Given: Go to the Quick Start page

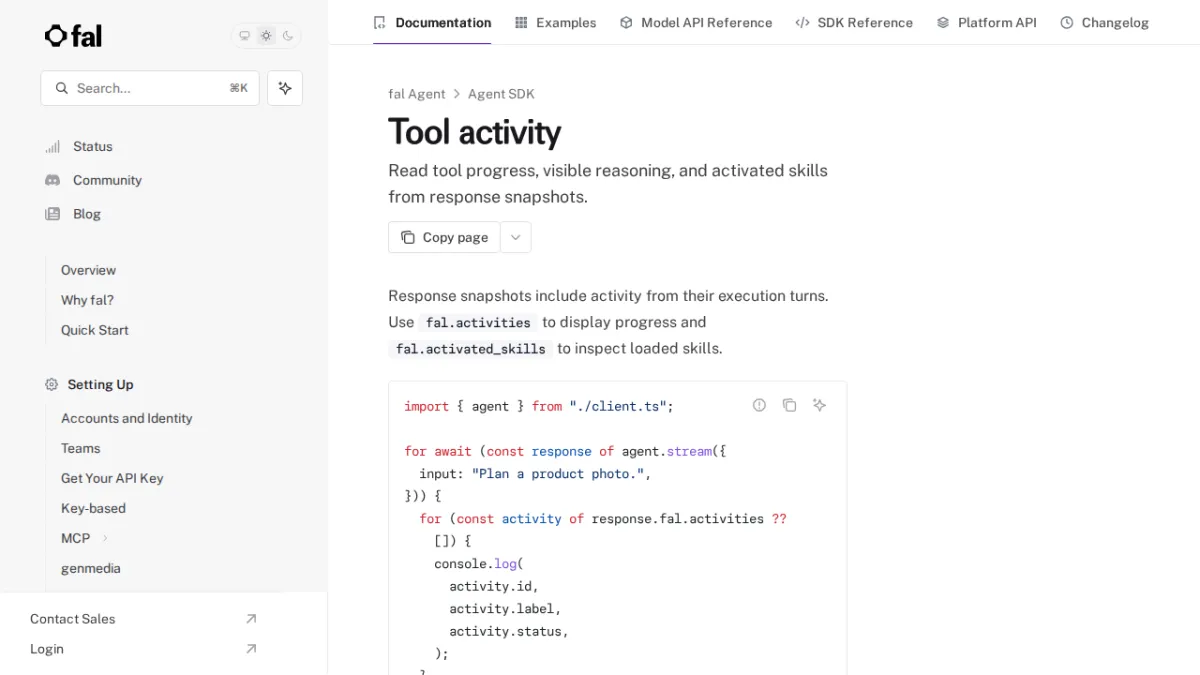Looking at the screenshot, I should [95, 330].
